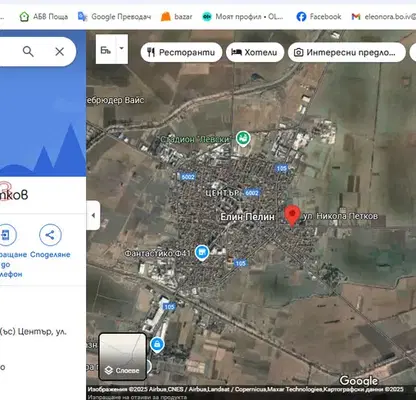Open the Facebook bookmark
Image resolution: width=416 pixels, height=400 pixels.
tap(319, 17)
